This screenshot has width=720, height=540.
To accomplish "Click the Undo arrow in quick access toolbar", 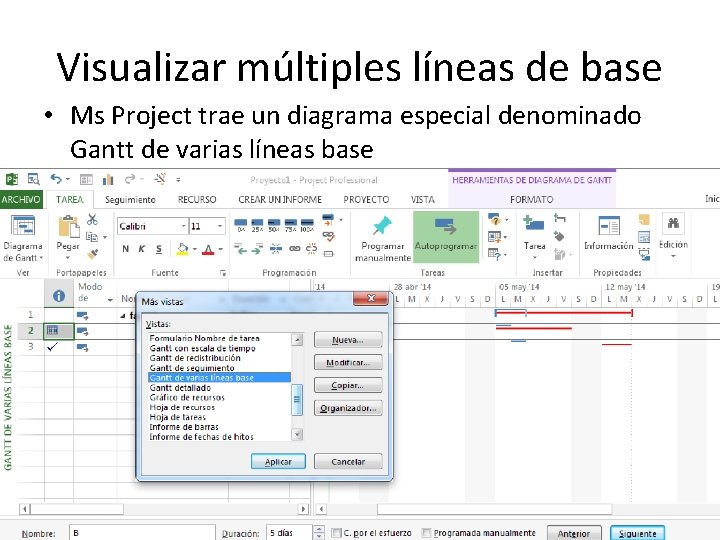I will click(x=56, y=179).
